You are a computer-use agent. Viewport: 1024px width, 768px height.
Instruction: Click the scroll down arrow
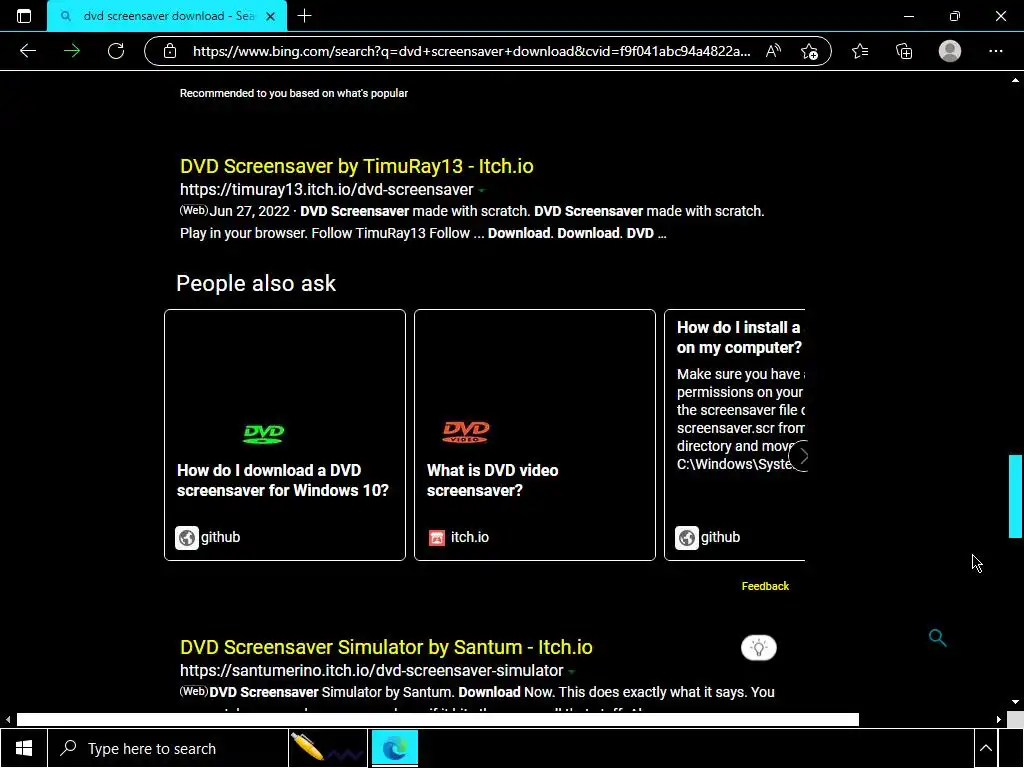1015,702
